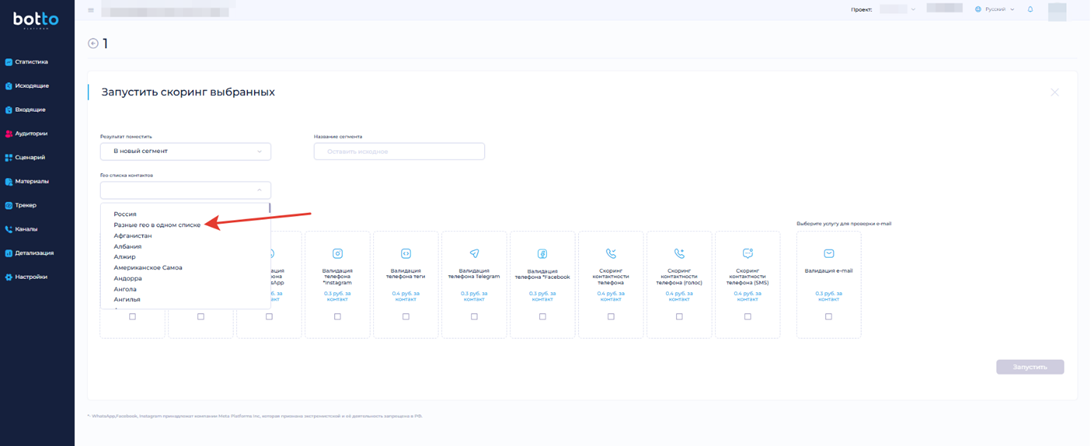Screen dimensions: 1091x446
Task: Open the "В новый сегмент" result dropdown
Action: click(x=185, y=151)
